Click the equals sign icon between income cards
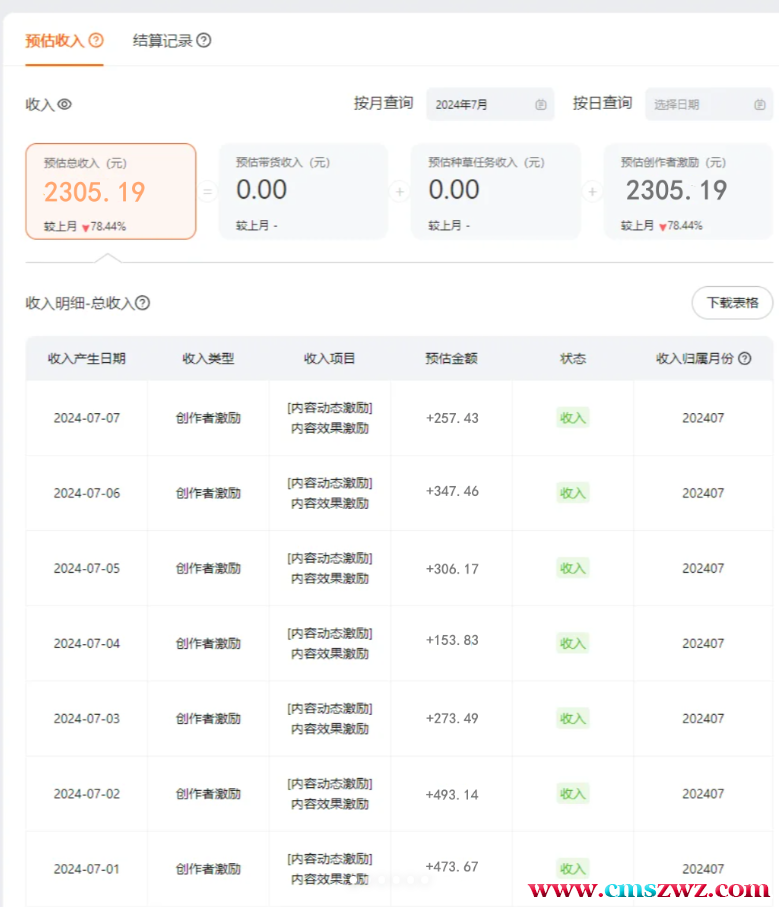The height and width of the screenshot is (907, 779). [x=207, y=191]
